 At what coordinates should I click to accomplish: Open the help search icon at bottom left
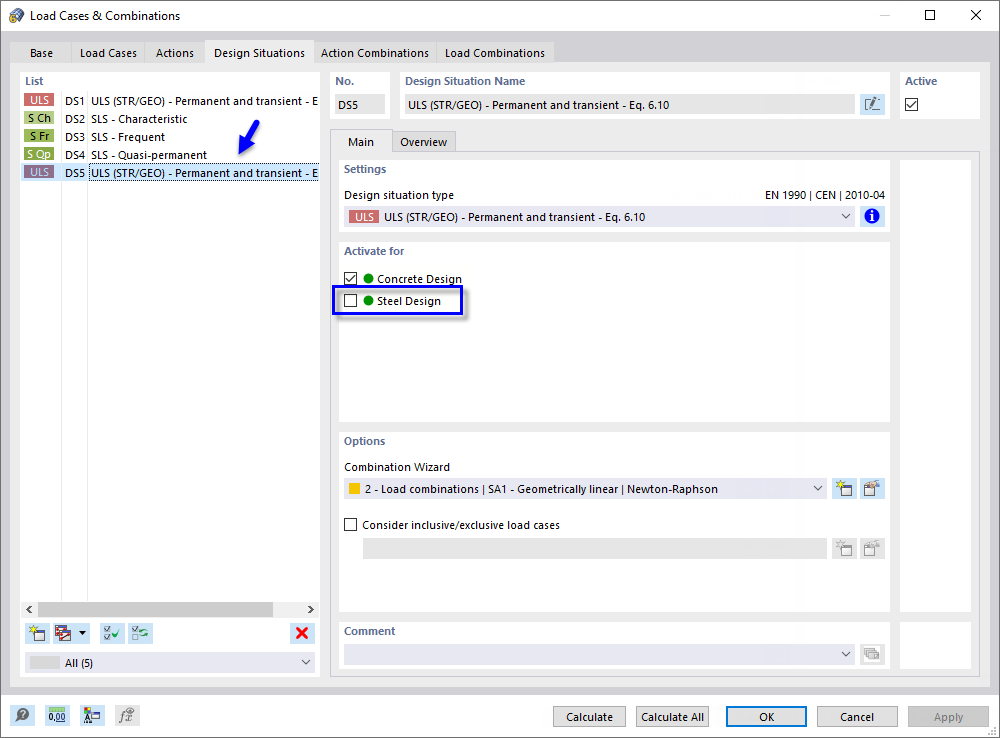click(x=22, y=716)
